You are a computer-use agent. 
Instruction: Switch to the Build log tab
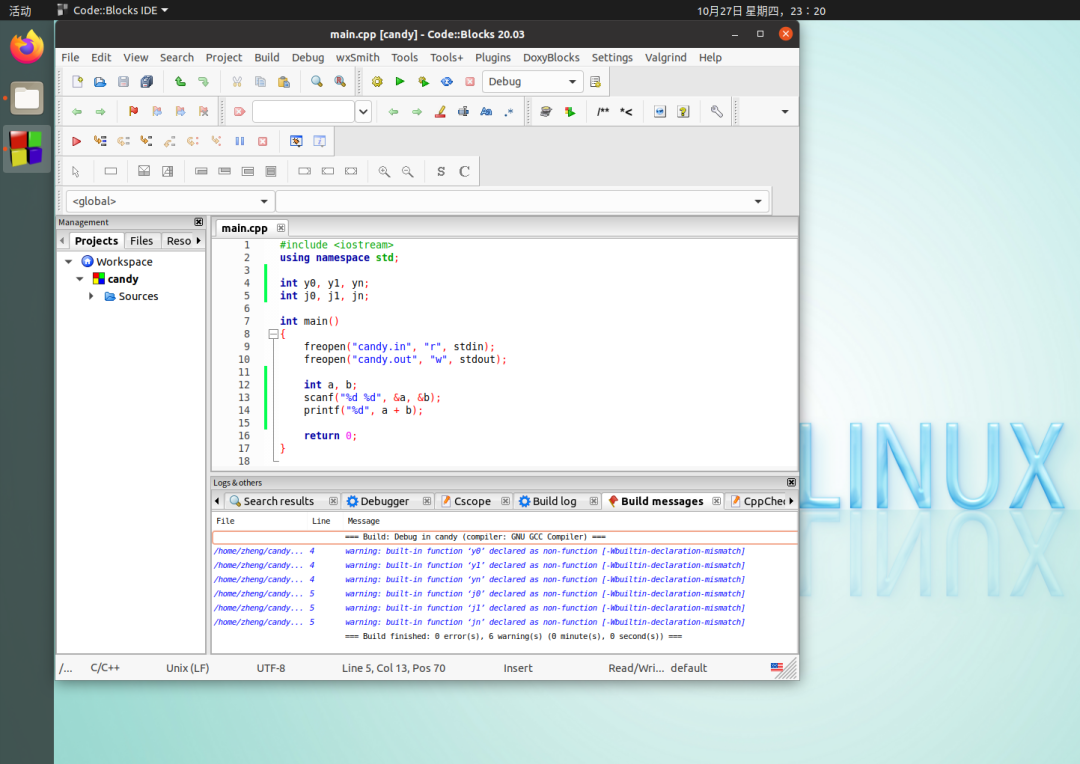coord(554,501)
